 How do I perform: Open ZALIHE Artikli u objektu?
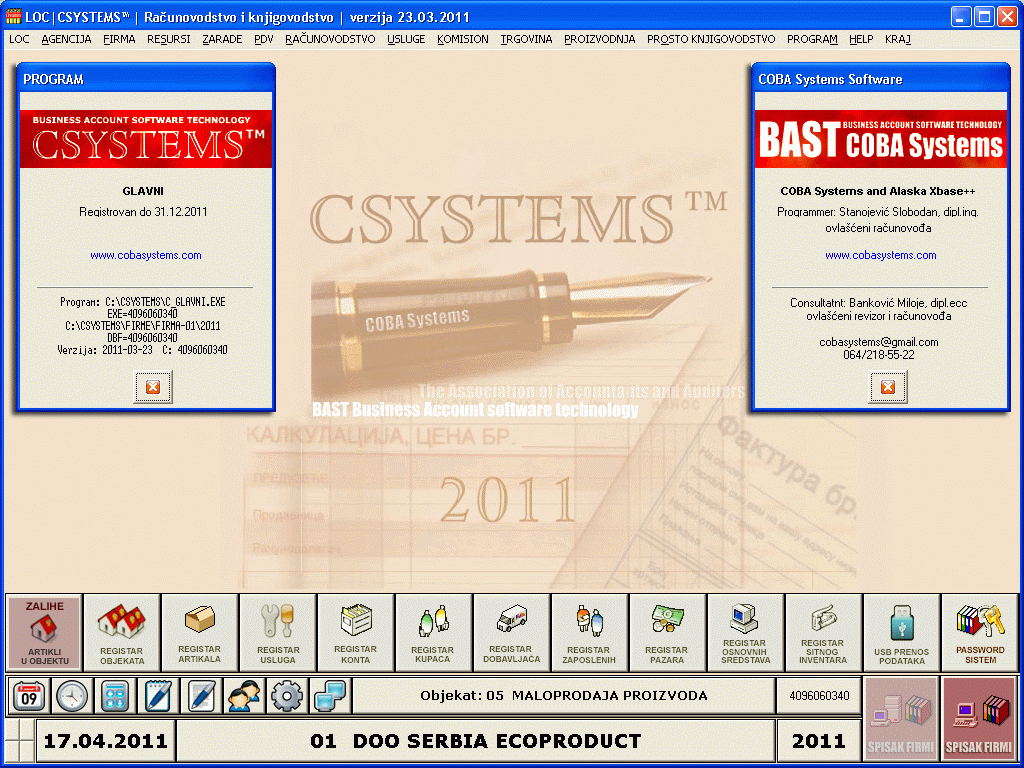[x=44, y=632]
